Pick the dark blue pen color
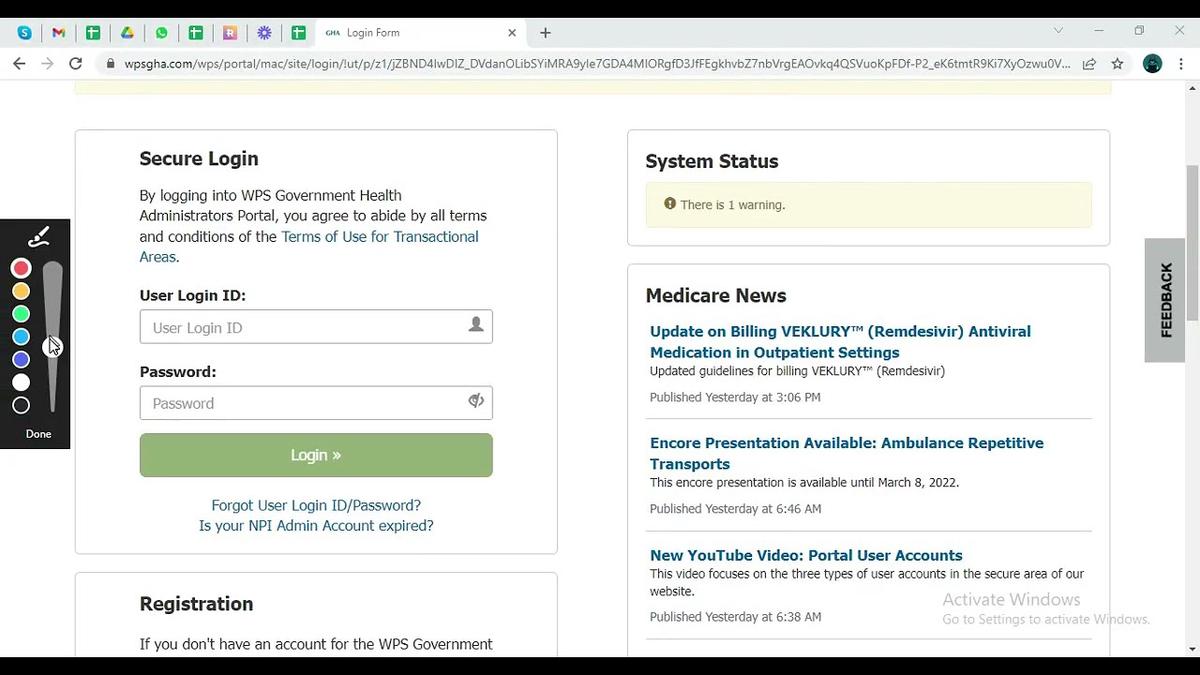This screenshot has width=1200, height=675. point(21,359)
